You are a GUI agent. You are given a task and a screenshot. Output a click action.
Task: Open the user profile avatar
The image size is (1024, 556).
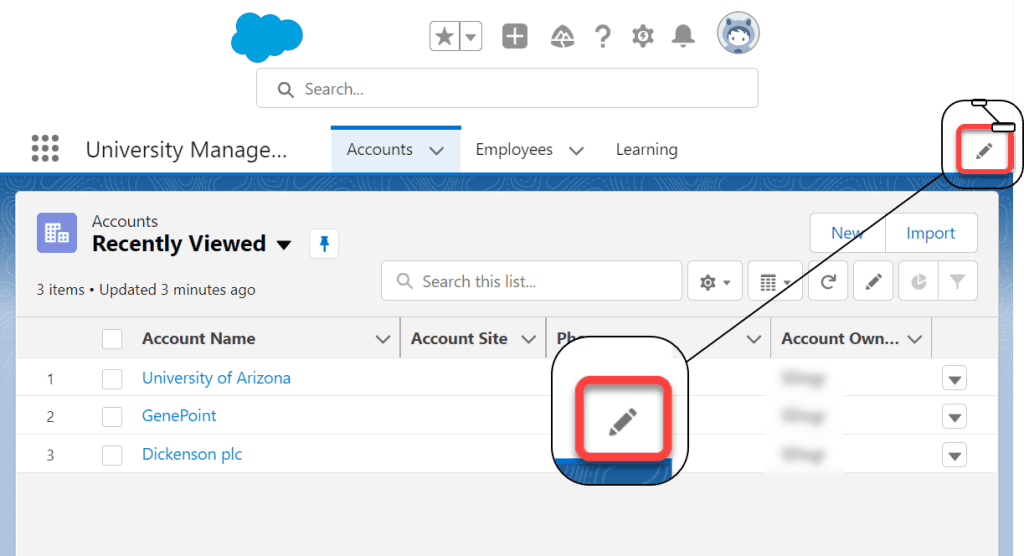point(738,33)
